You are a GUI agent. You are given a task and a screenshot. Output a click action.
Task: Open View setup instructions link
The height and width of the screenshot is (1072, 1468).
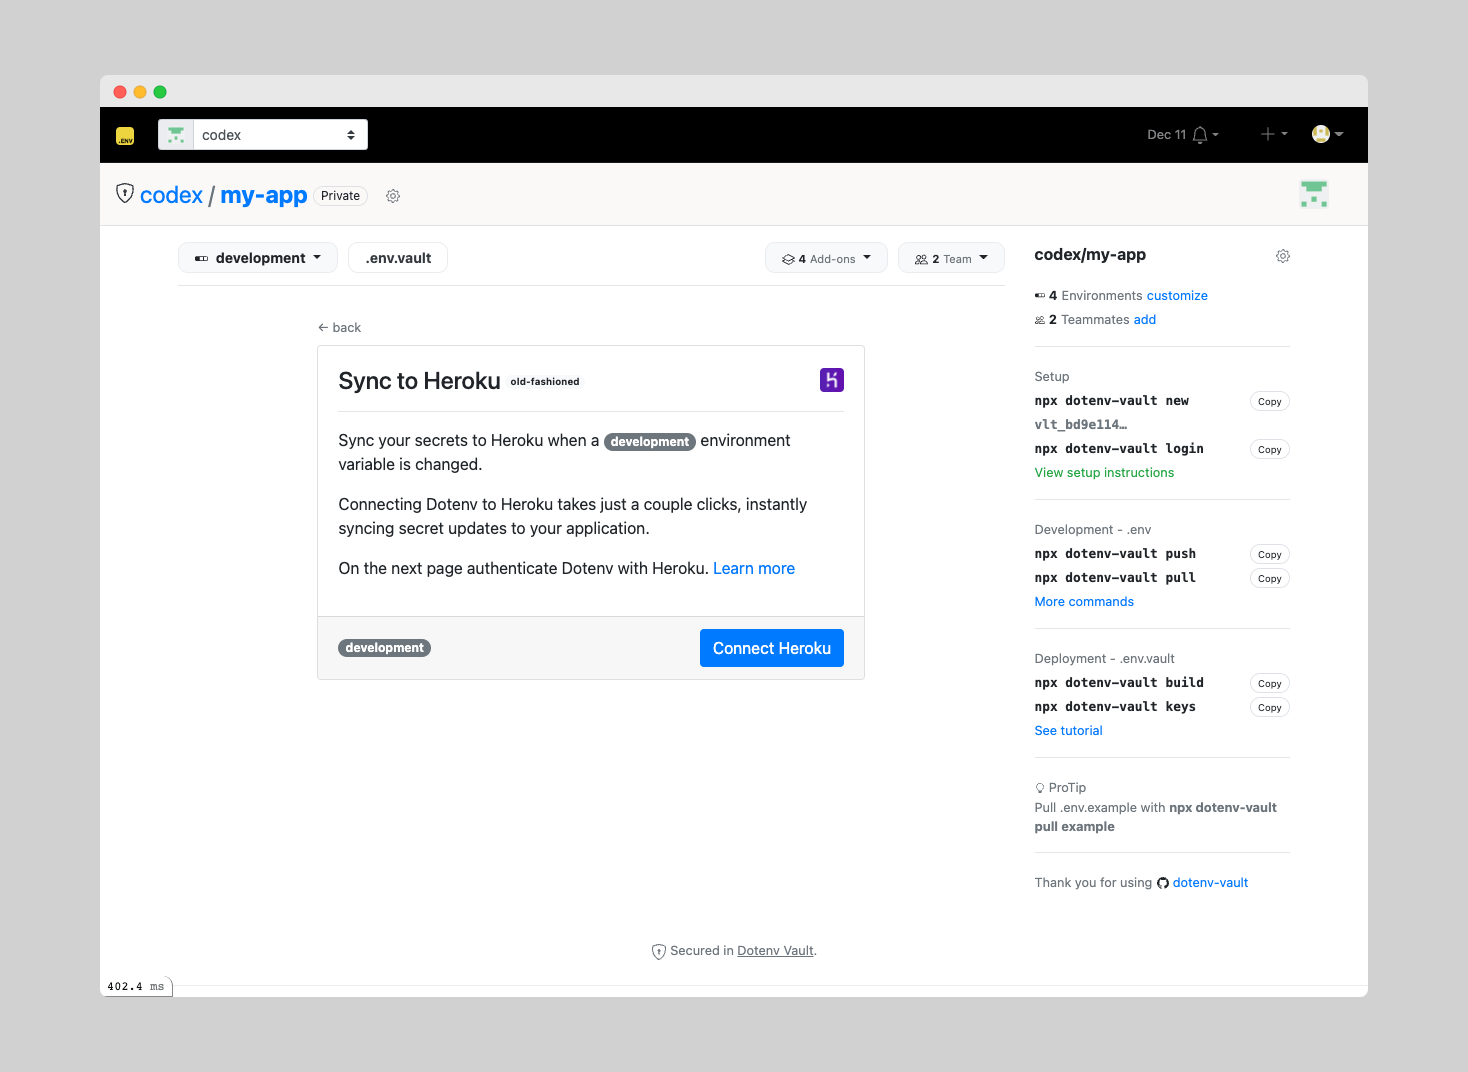click(x=1104, y=473)
